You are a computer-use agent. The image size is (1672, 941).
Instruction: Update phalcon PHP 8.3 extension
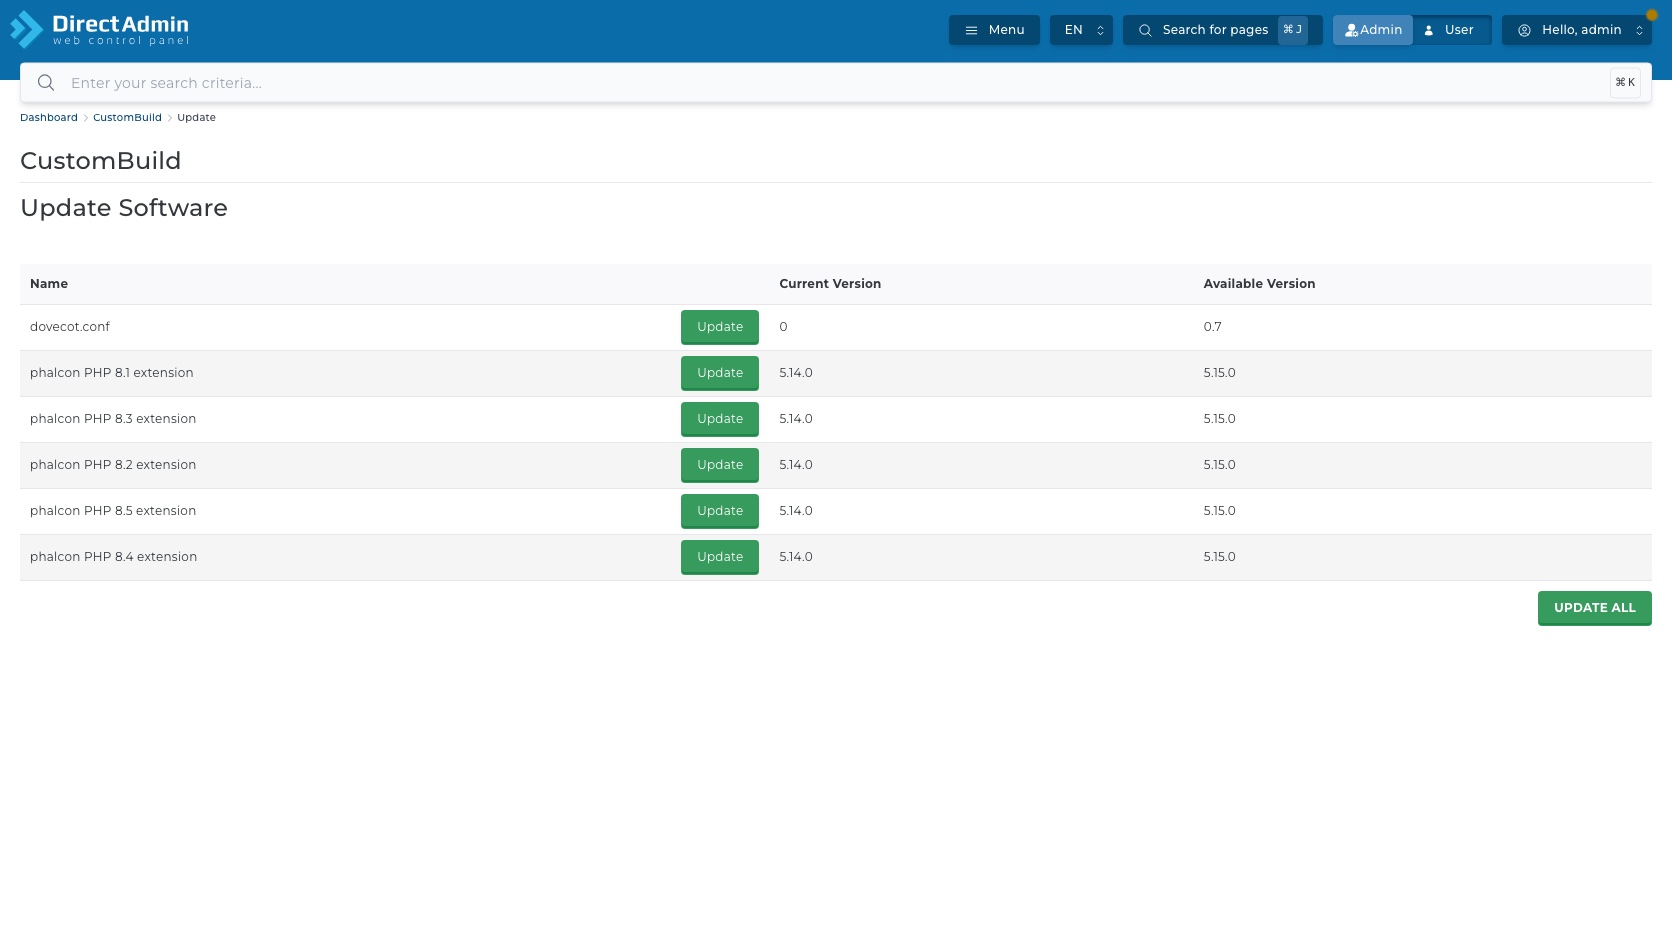(x=720, y=419)
